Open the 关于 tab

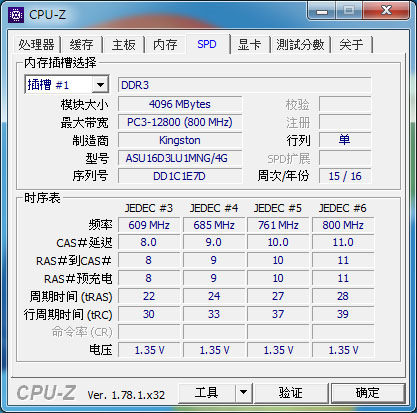(x=351, y=44)
